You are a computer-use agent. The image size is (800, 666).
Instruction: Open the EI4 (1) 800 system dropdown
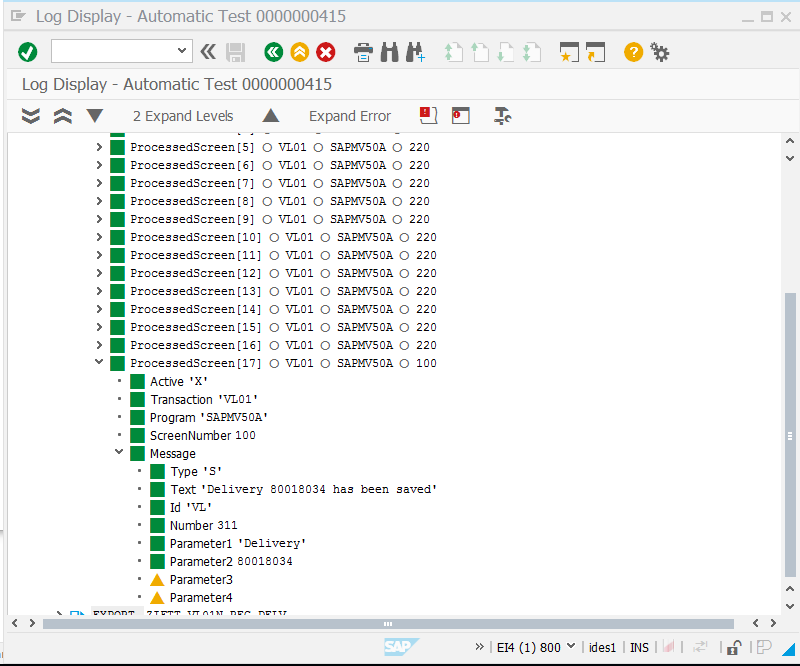536,647
